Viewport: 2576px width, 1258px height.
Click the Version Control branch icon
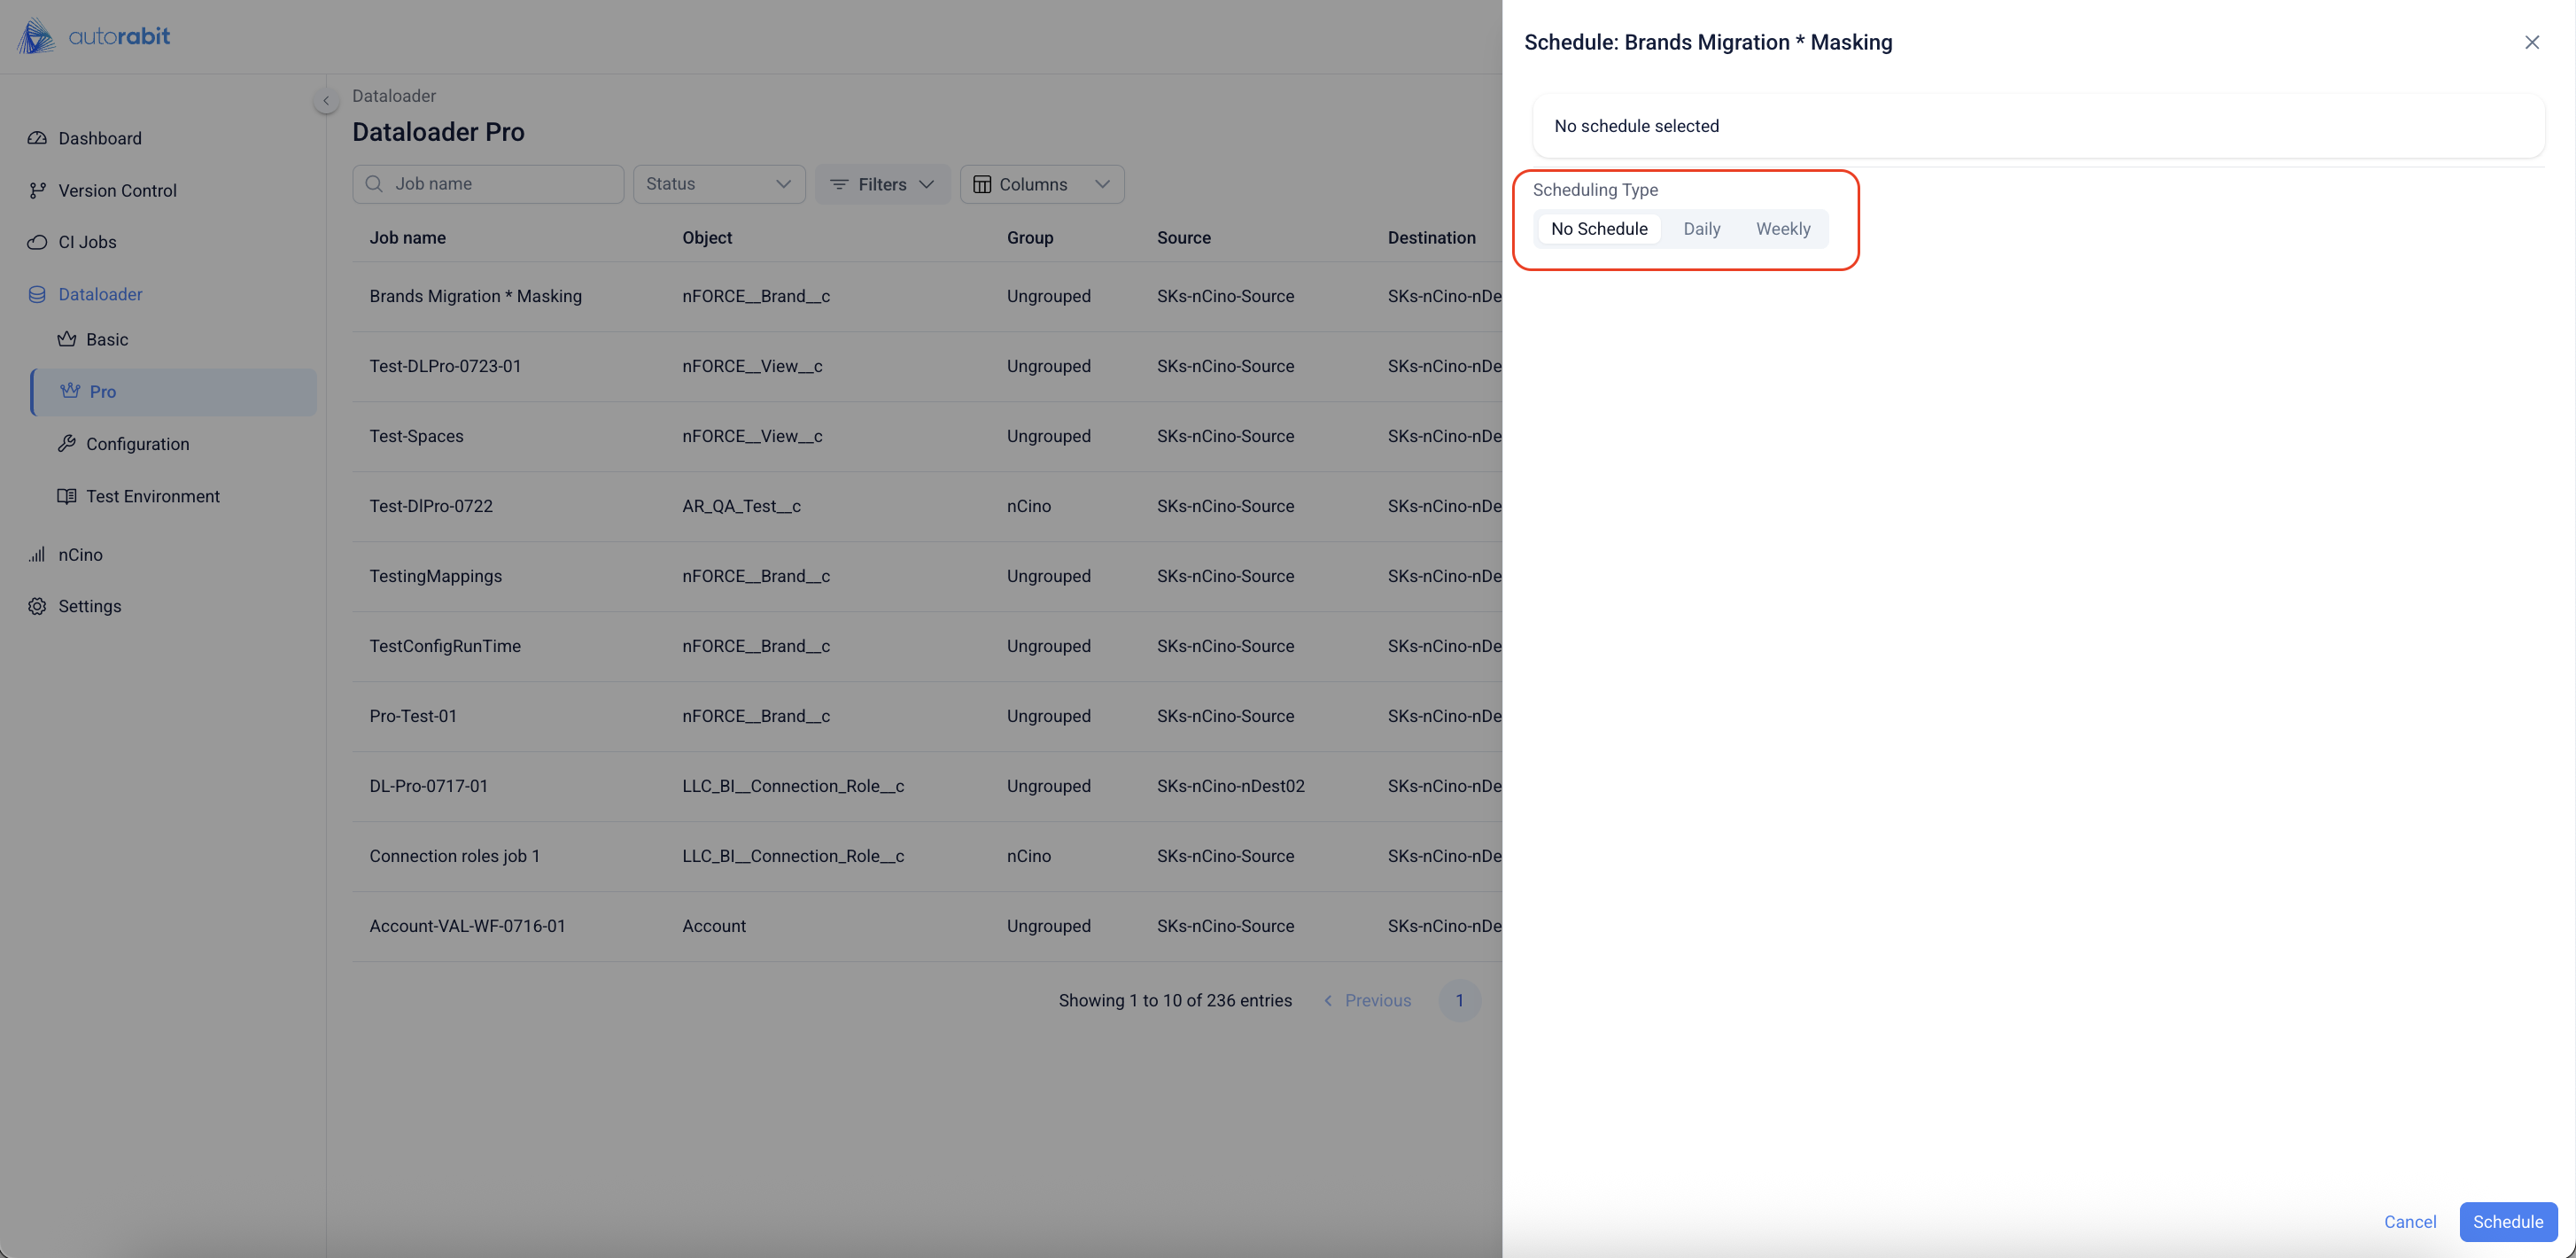[x=37, y=190]
